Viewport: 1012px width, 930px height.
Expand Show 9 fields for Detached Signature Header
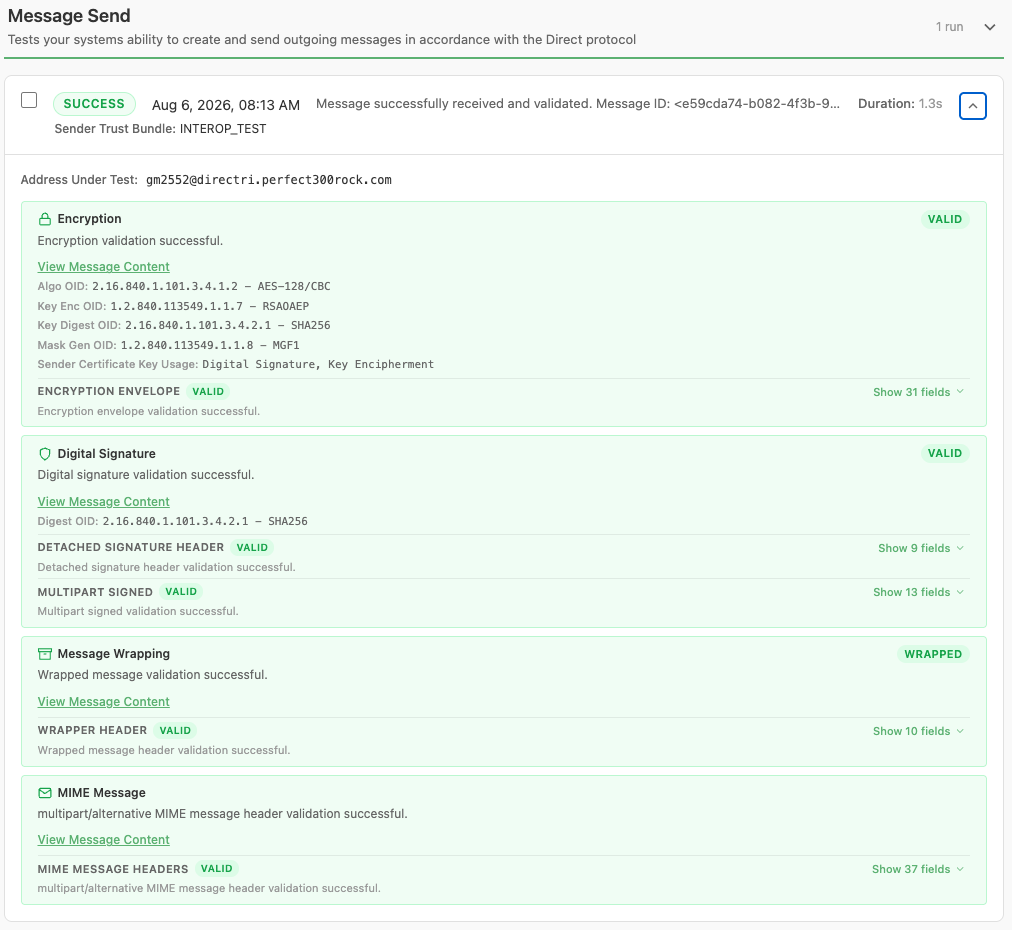pyautogui.click(x=920, y=548)
